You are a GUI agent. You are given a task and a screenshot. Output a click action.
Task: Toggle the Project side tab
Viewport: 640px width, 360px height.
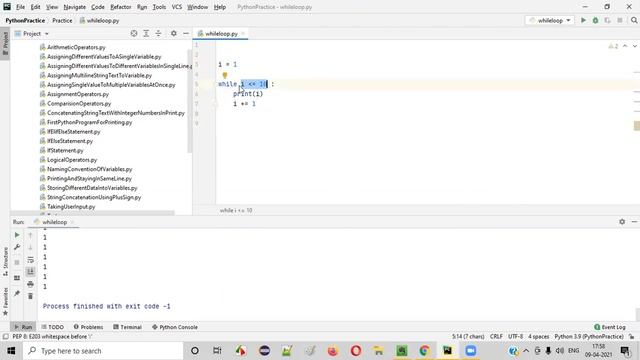[x=5, y=43]
